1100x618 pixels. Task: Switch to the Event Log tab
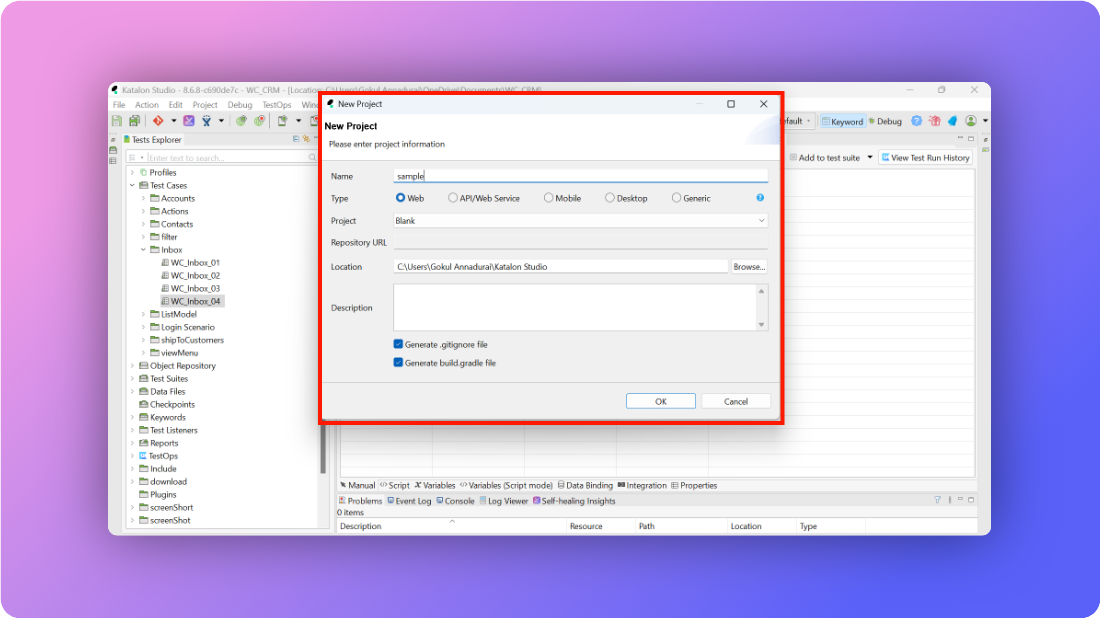point(414,500)
